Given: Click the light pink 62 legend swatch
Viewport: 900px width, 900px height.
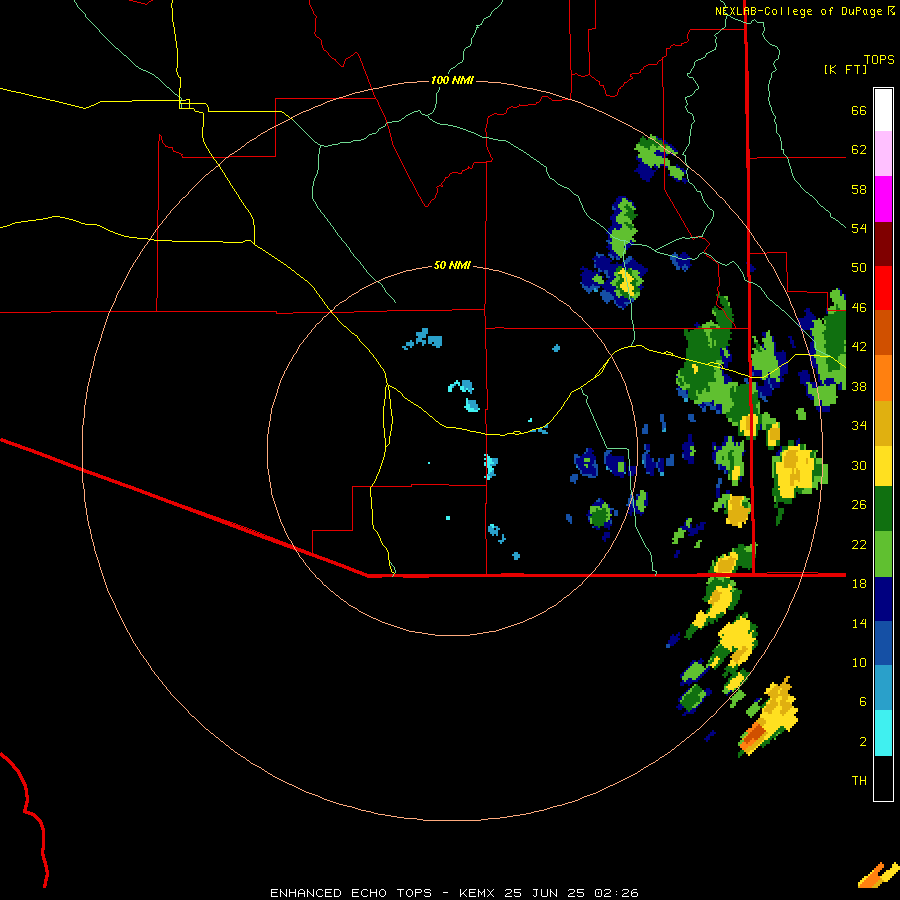Looking at the screenshot, I should (883, 153).
